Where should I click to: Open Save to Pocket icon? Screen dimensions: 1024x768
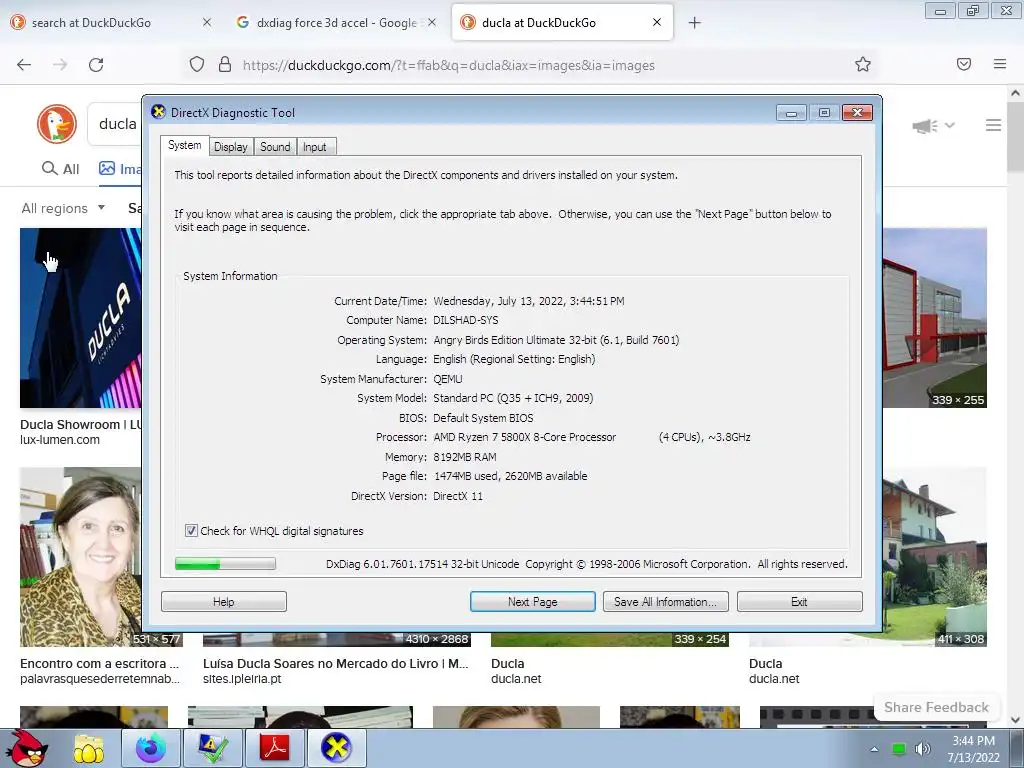coord(964,64)
